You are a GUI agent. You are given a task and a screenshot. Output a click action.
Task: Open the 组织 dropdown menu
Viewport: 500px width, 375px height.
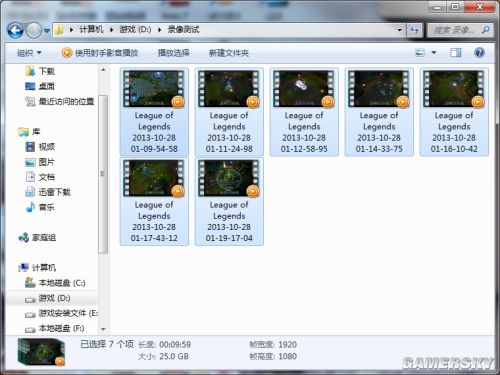point(29,53)
